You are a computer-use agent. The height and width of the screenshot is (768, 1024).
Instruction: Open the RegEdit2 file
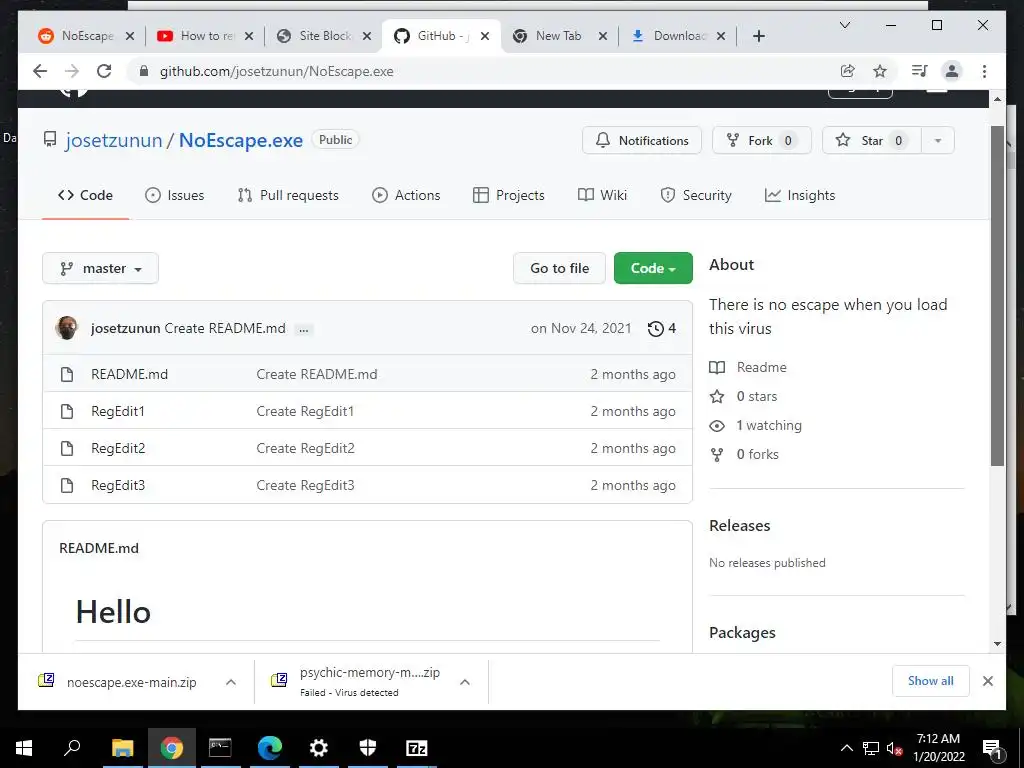tap(118, 449)
